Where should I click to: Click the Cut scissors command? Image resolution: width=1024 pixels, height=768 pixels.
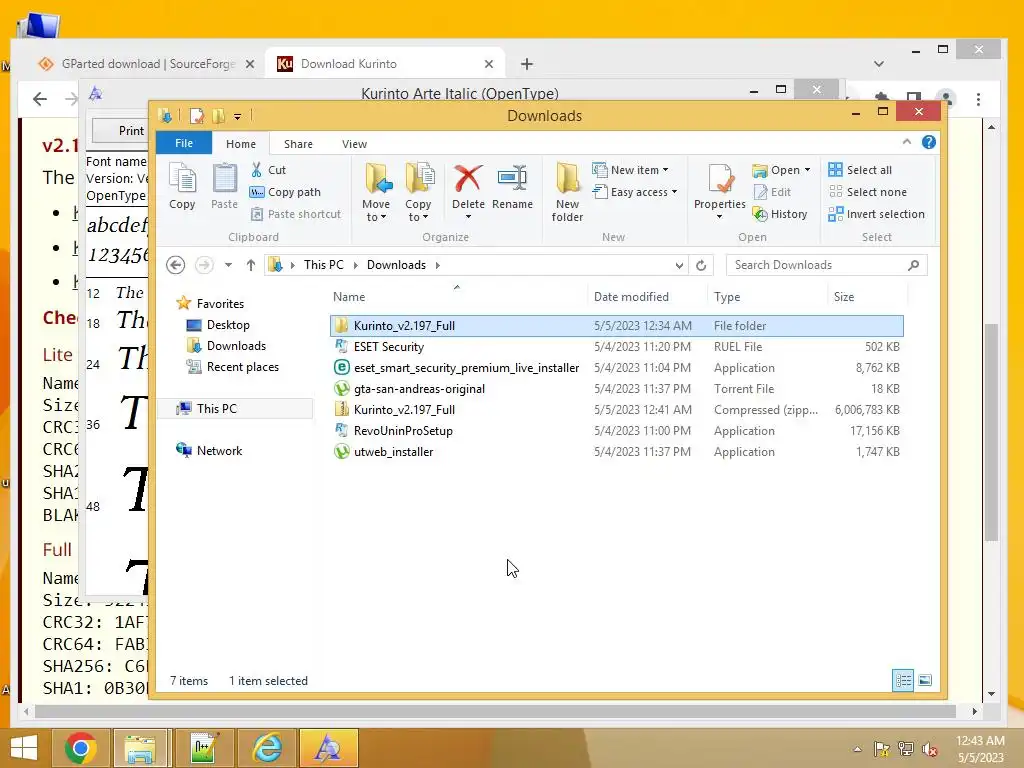click(268, 170)
